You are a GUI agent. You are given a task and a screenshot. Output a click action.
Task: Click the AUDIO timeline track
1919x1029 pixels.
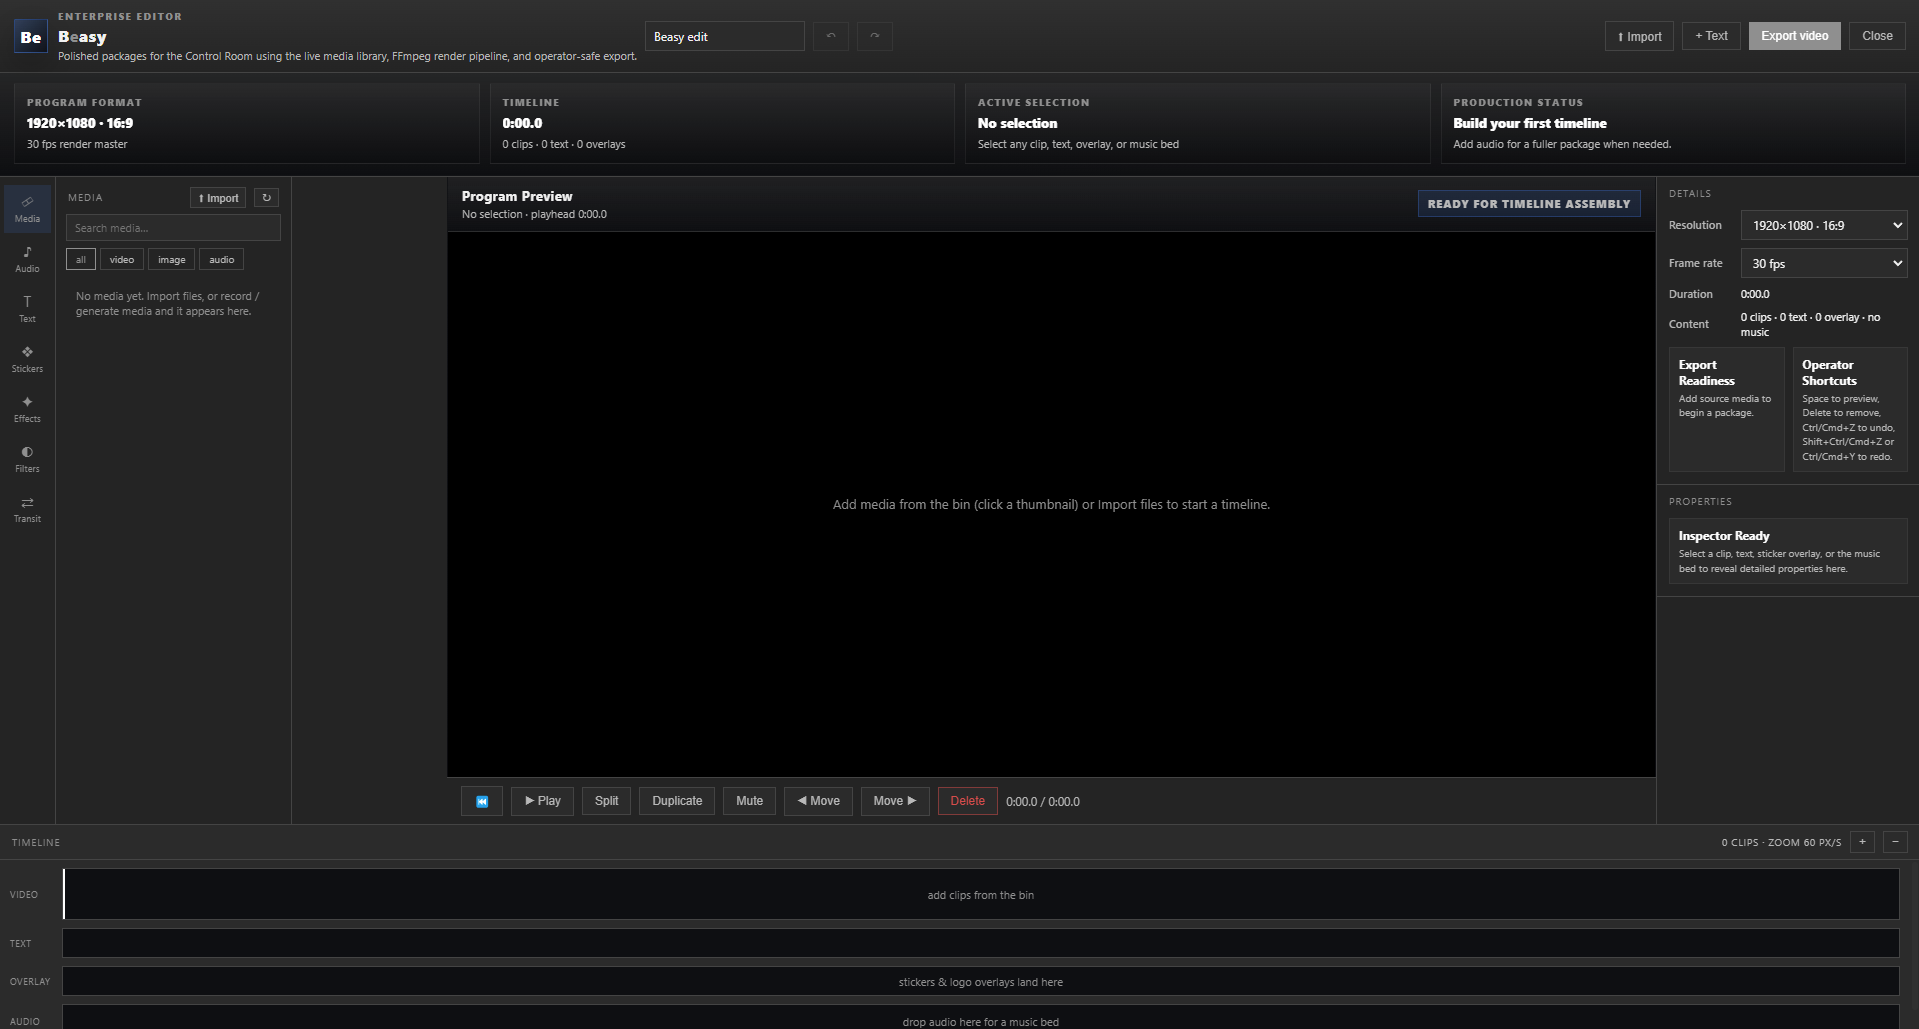pos(980,1017)
